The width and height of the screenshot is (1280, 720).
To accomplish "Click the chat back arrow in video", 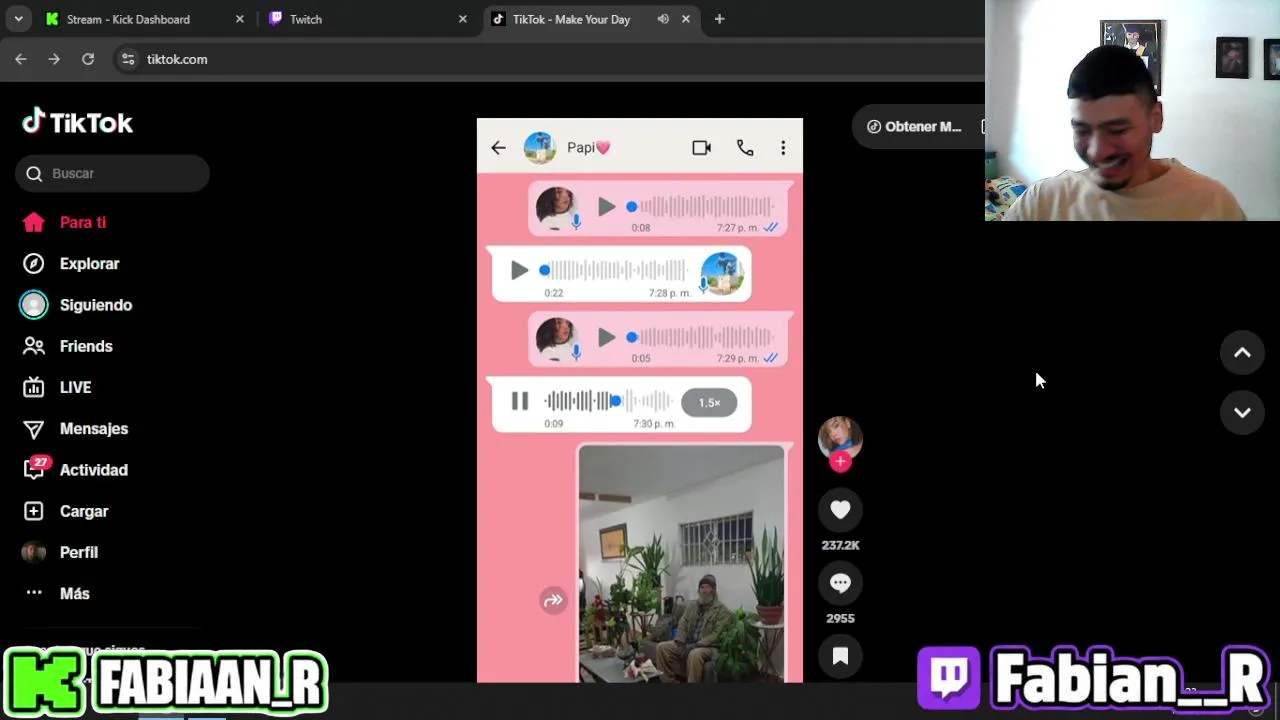I will pyautogui.click(x=498, y=148).
